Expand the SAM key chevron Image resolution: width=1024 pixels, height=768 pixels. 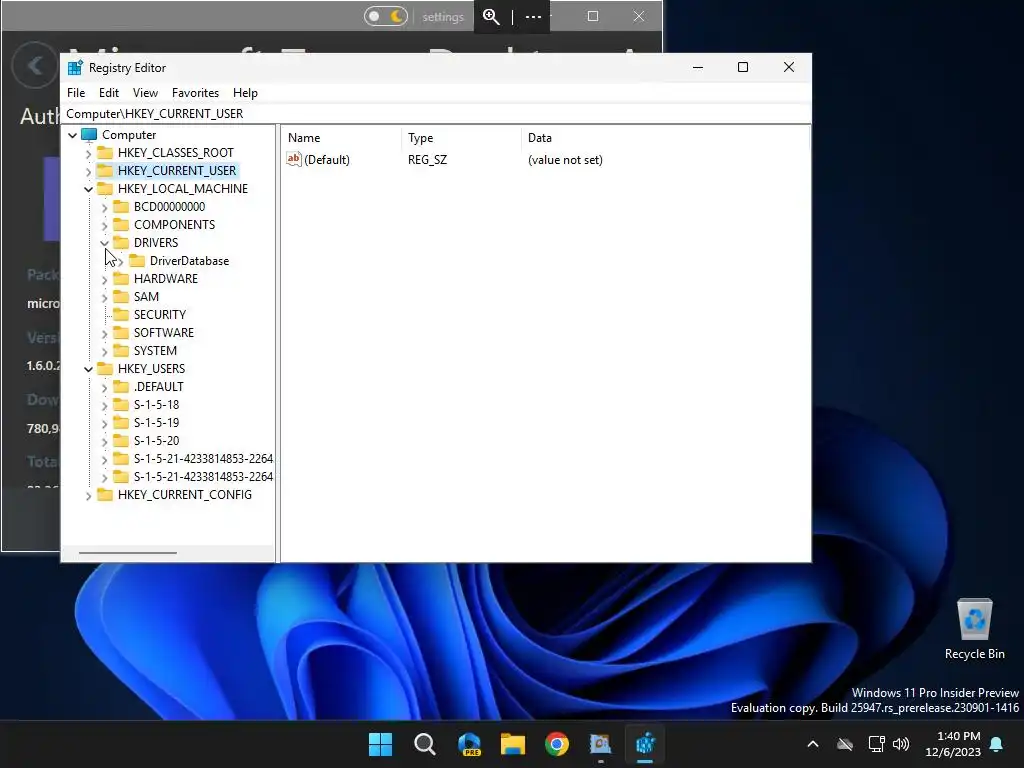[104, 297]
